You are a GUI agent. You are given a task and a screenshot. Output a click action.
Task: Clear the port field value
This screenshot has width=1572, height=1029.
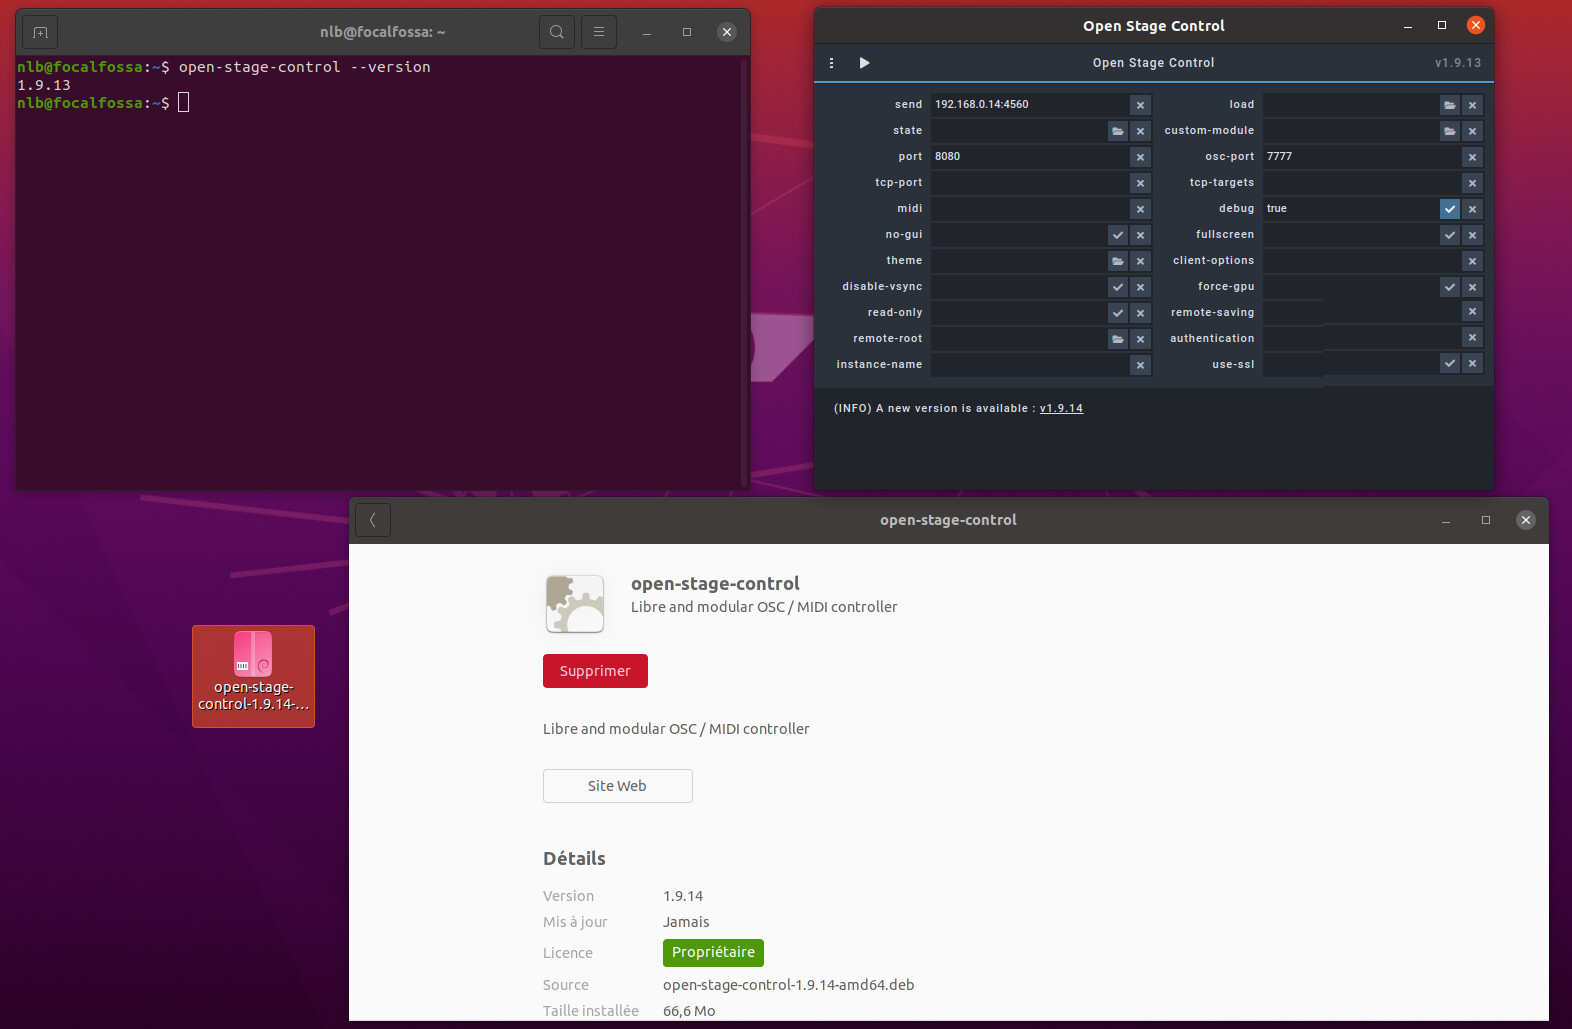point(1140,157)
